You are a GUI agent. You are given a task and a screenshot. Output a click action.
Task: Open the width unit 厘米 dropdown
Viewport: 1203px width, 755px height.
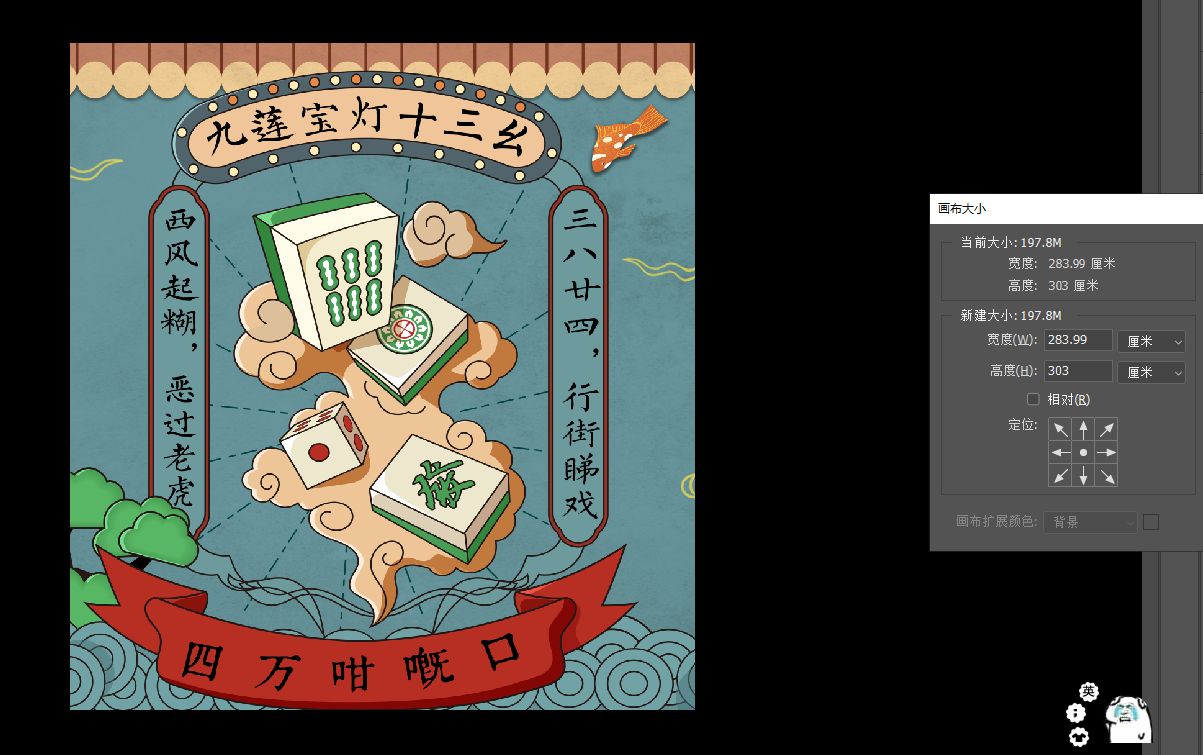point(1151,341)
